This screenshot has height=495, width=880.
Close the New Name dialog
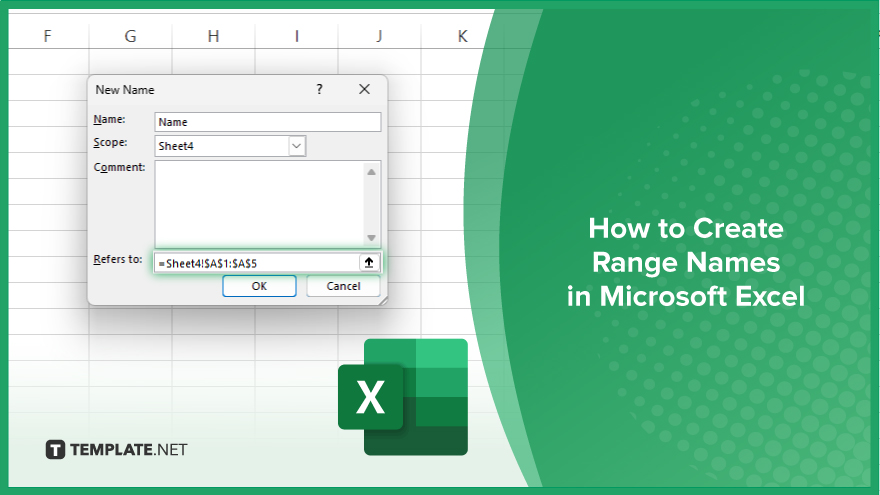[364, 89]
